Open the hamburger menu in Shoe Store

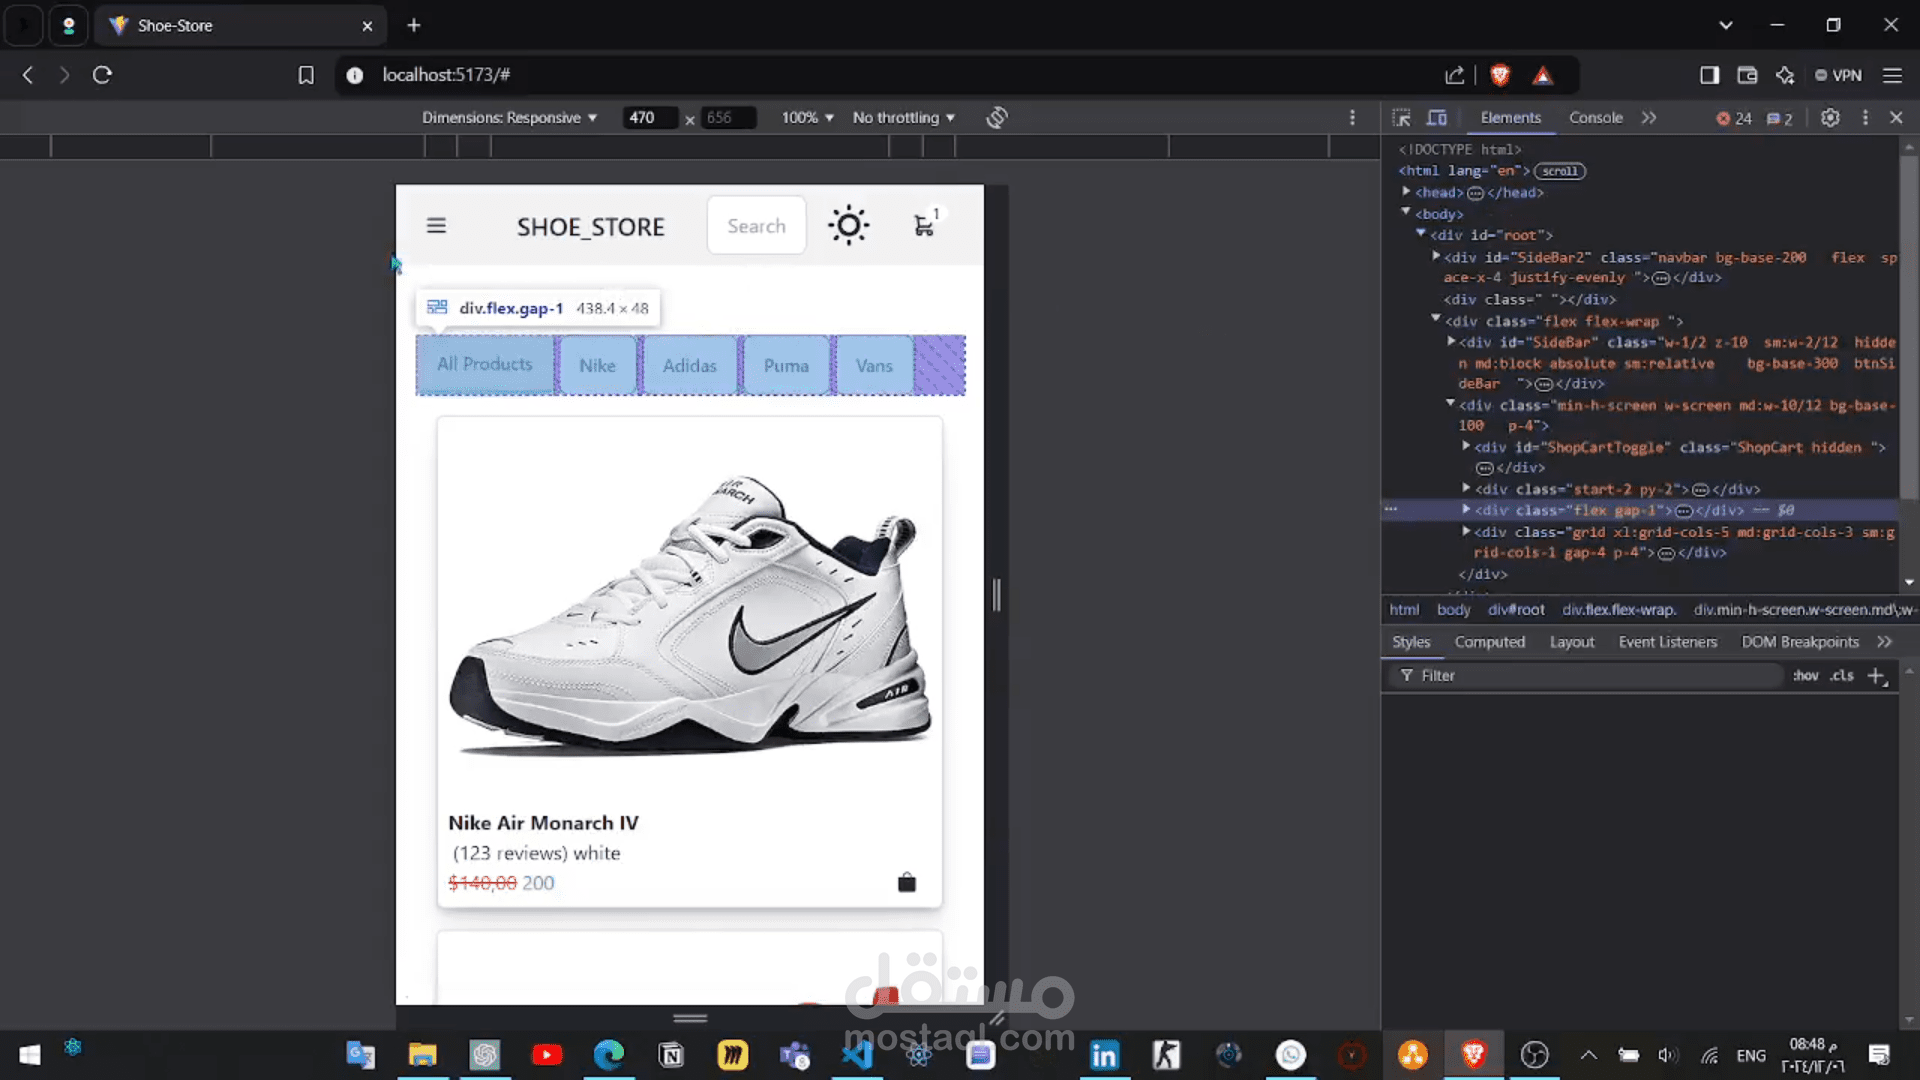point(436,226)
